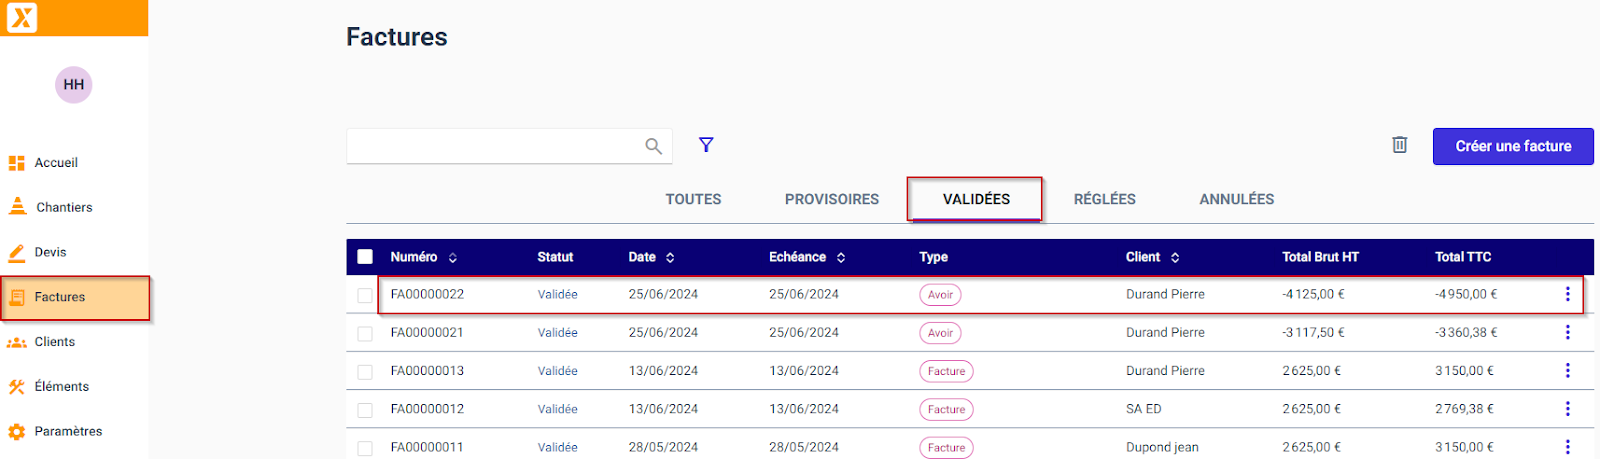Click client SA ED cell

coord(1143,408)
